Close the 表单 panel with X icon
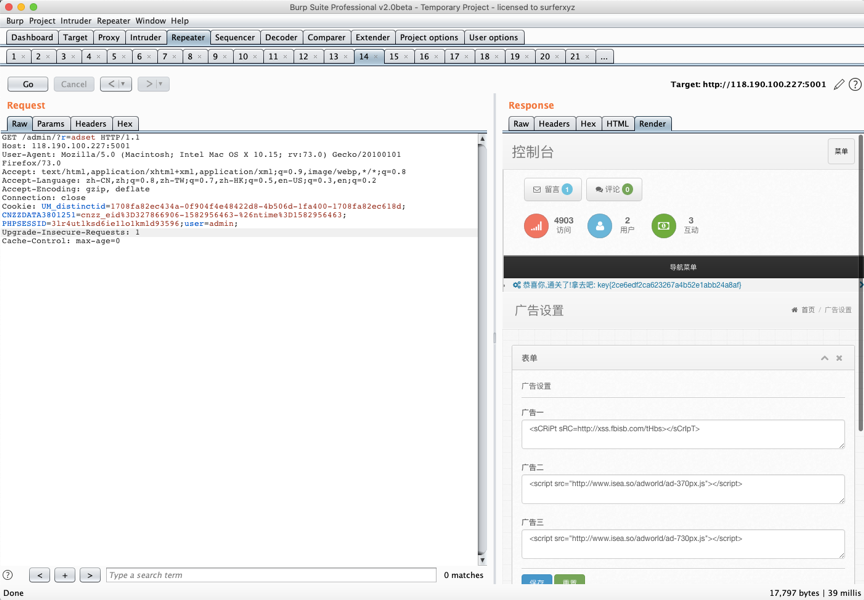Image resolution: width=864 pixels, height=600 pixels. point(839,358)
